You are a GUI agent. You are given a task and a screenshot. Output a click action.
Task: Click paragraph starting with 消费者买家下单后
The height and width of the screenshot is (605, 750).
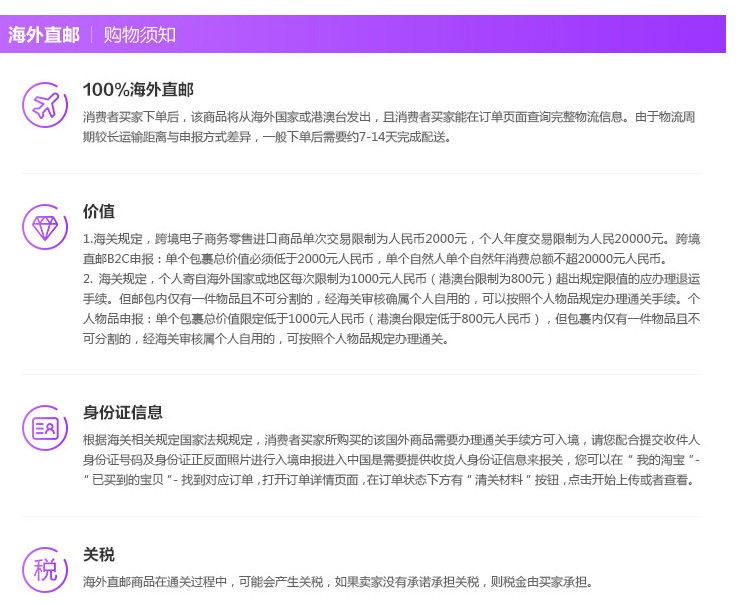[x=389, y=127]
